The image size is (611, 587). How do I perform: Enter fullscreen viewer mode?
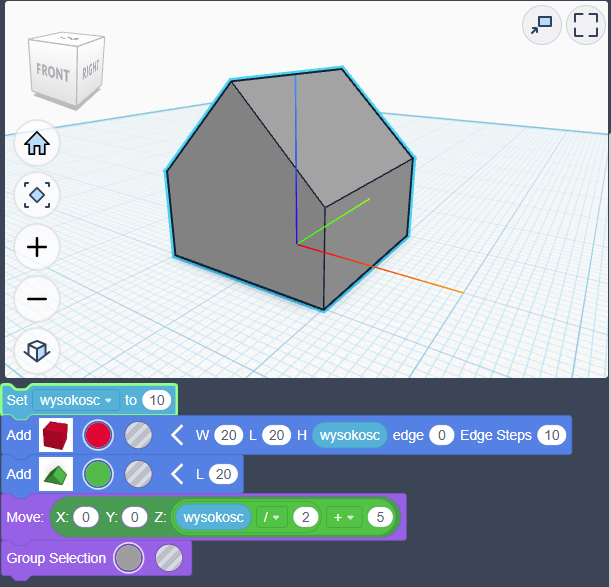586,25
